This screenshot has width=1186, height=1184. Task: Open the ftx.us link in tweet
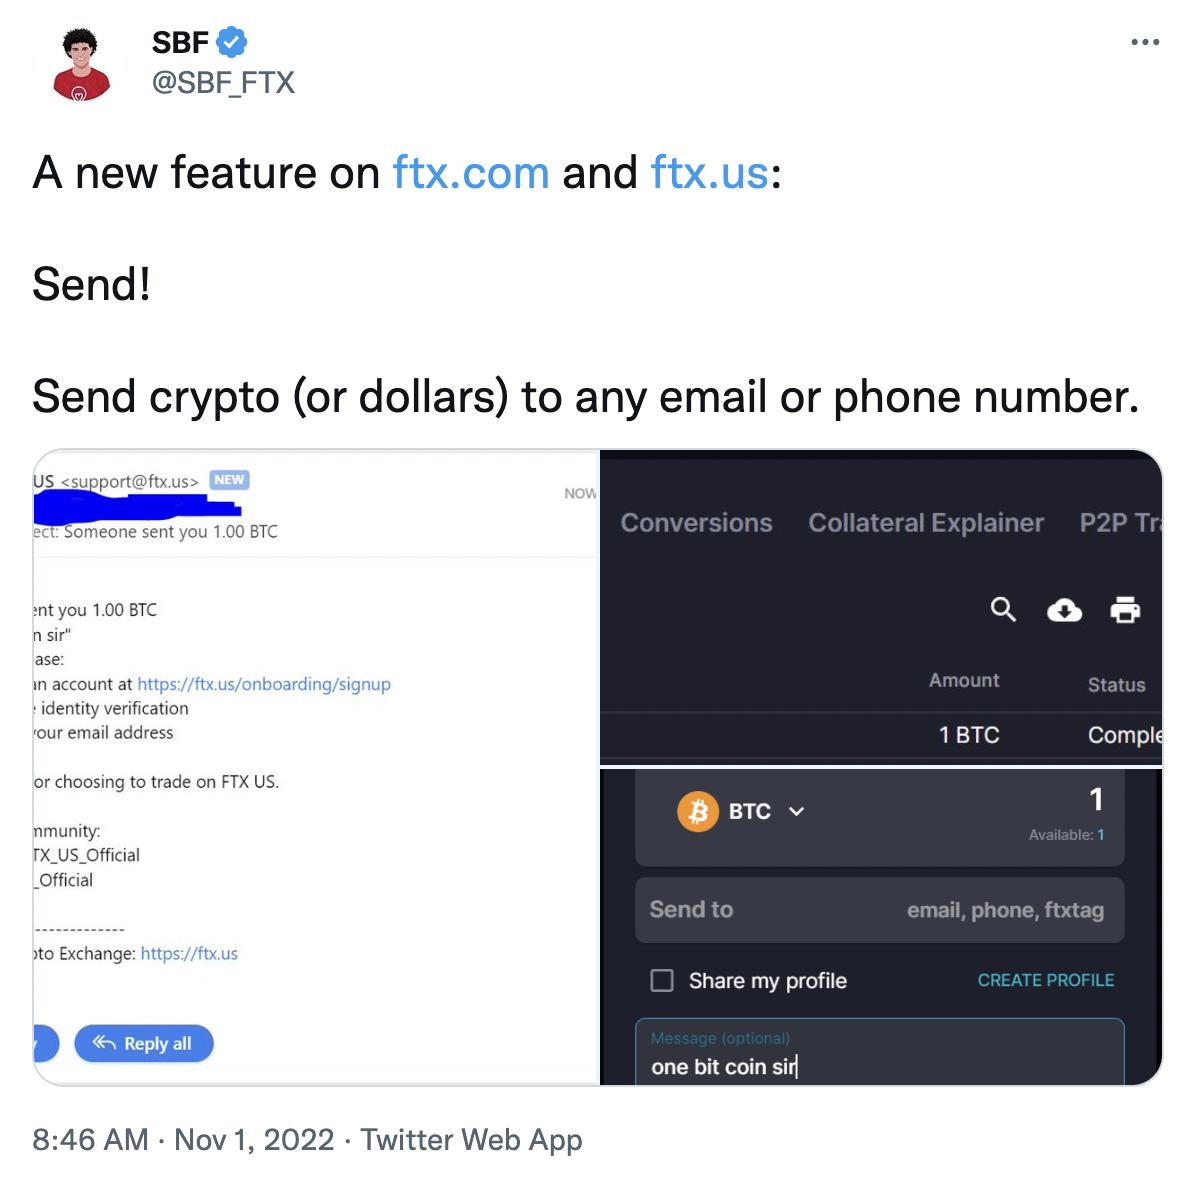tap(709, 172)
